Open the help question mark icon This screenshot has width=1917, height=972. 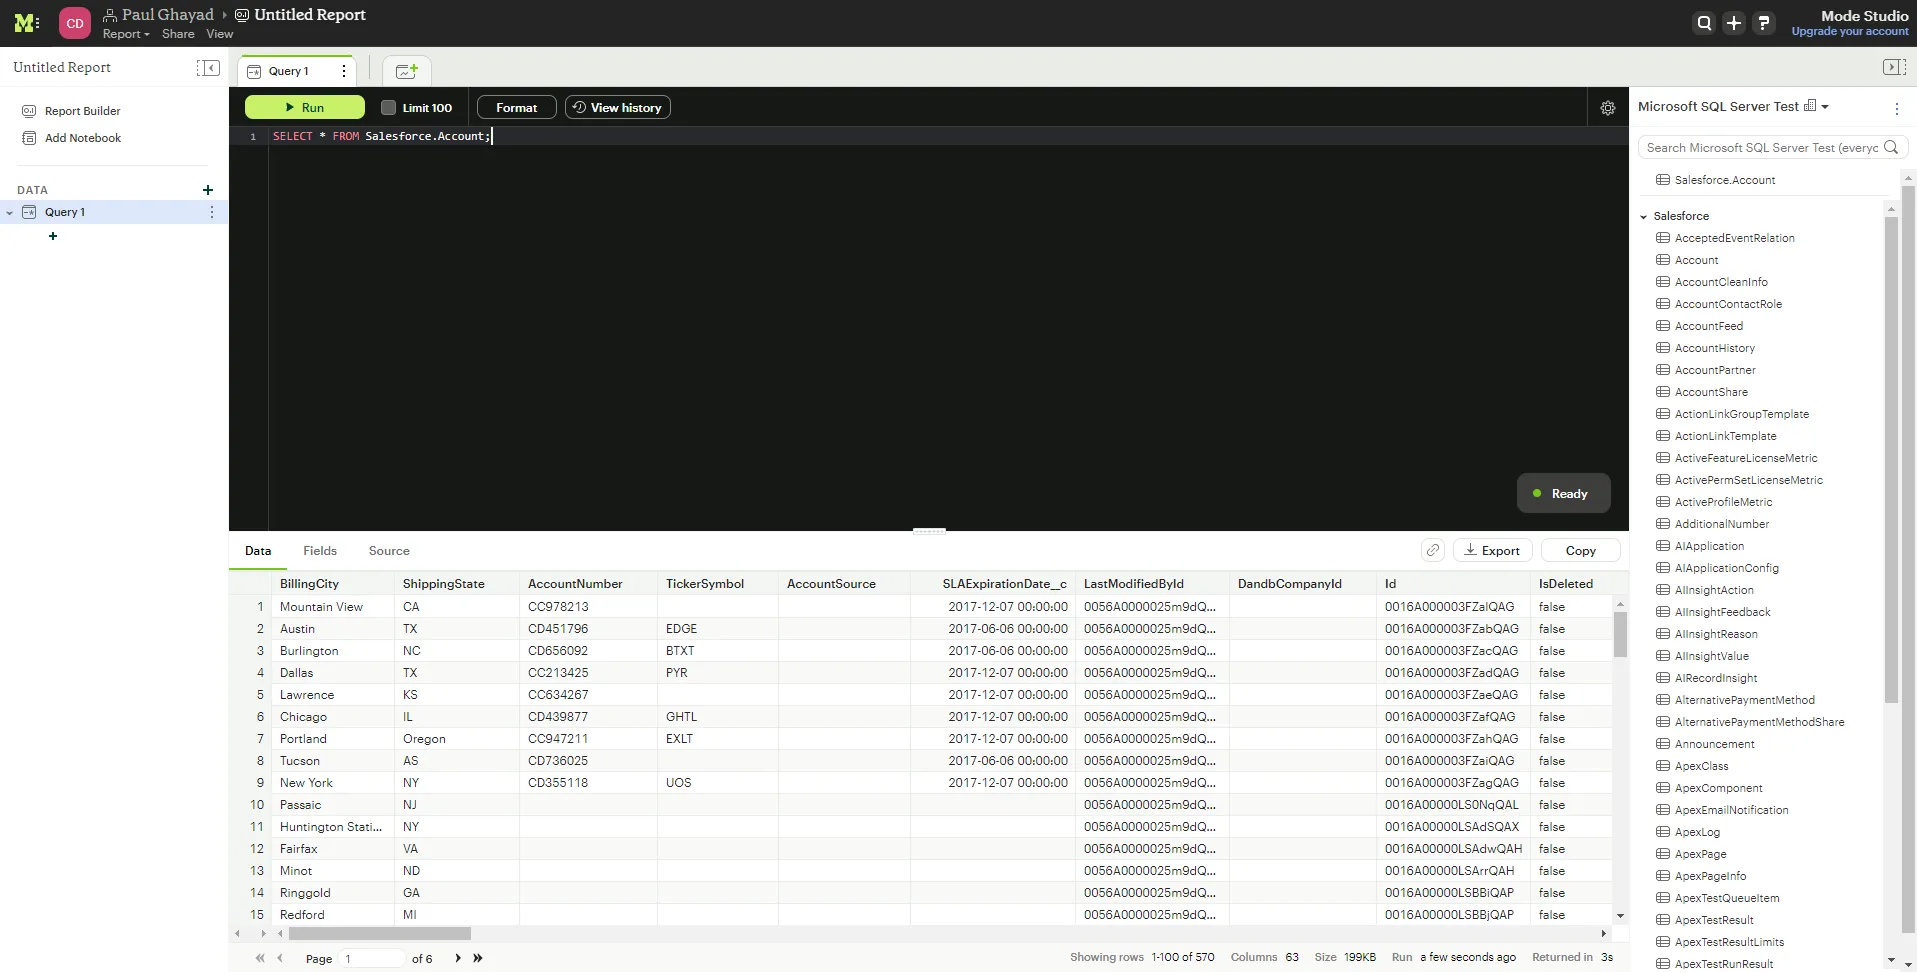pos(1764,23)
